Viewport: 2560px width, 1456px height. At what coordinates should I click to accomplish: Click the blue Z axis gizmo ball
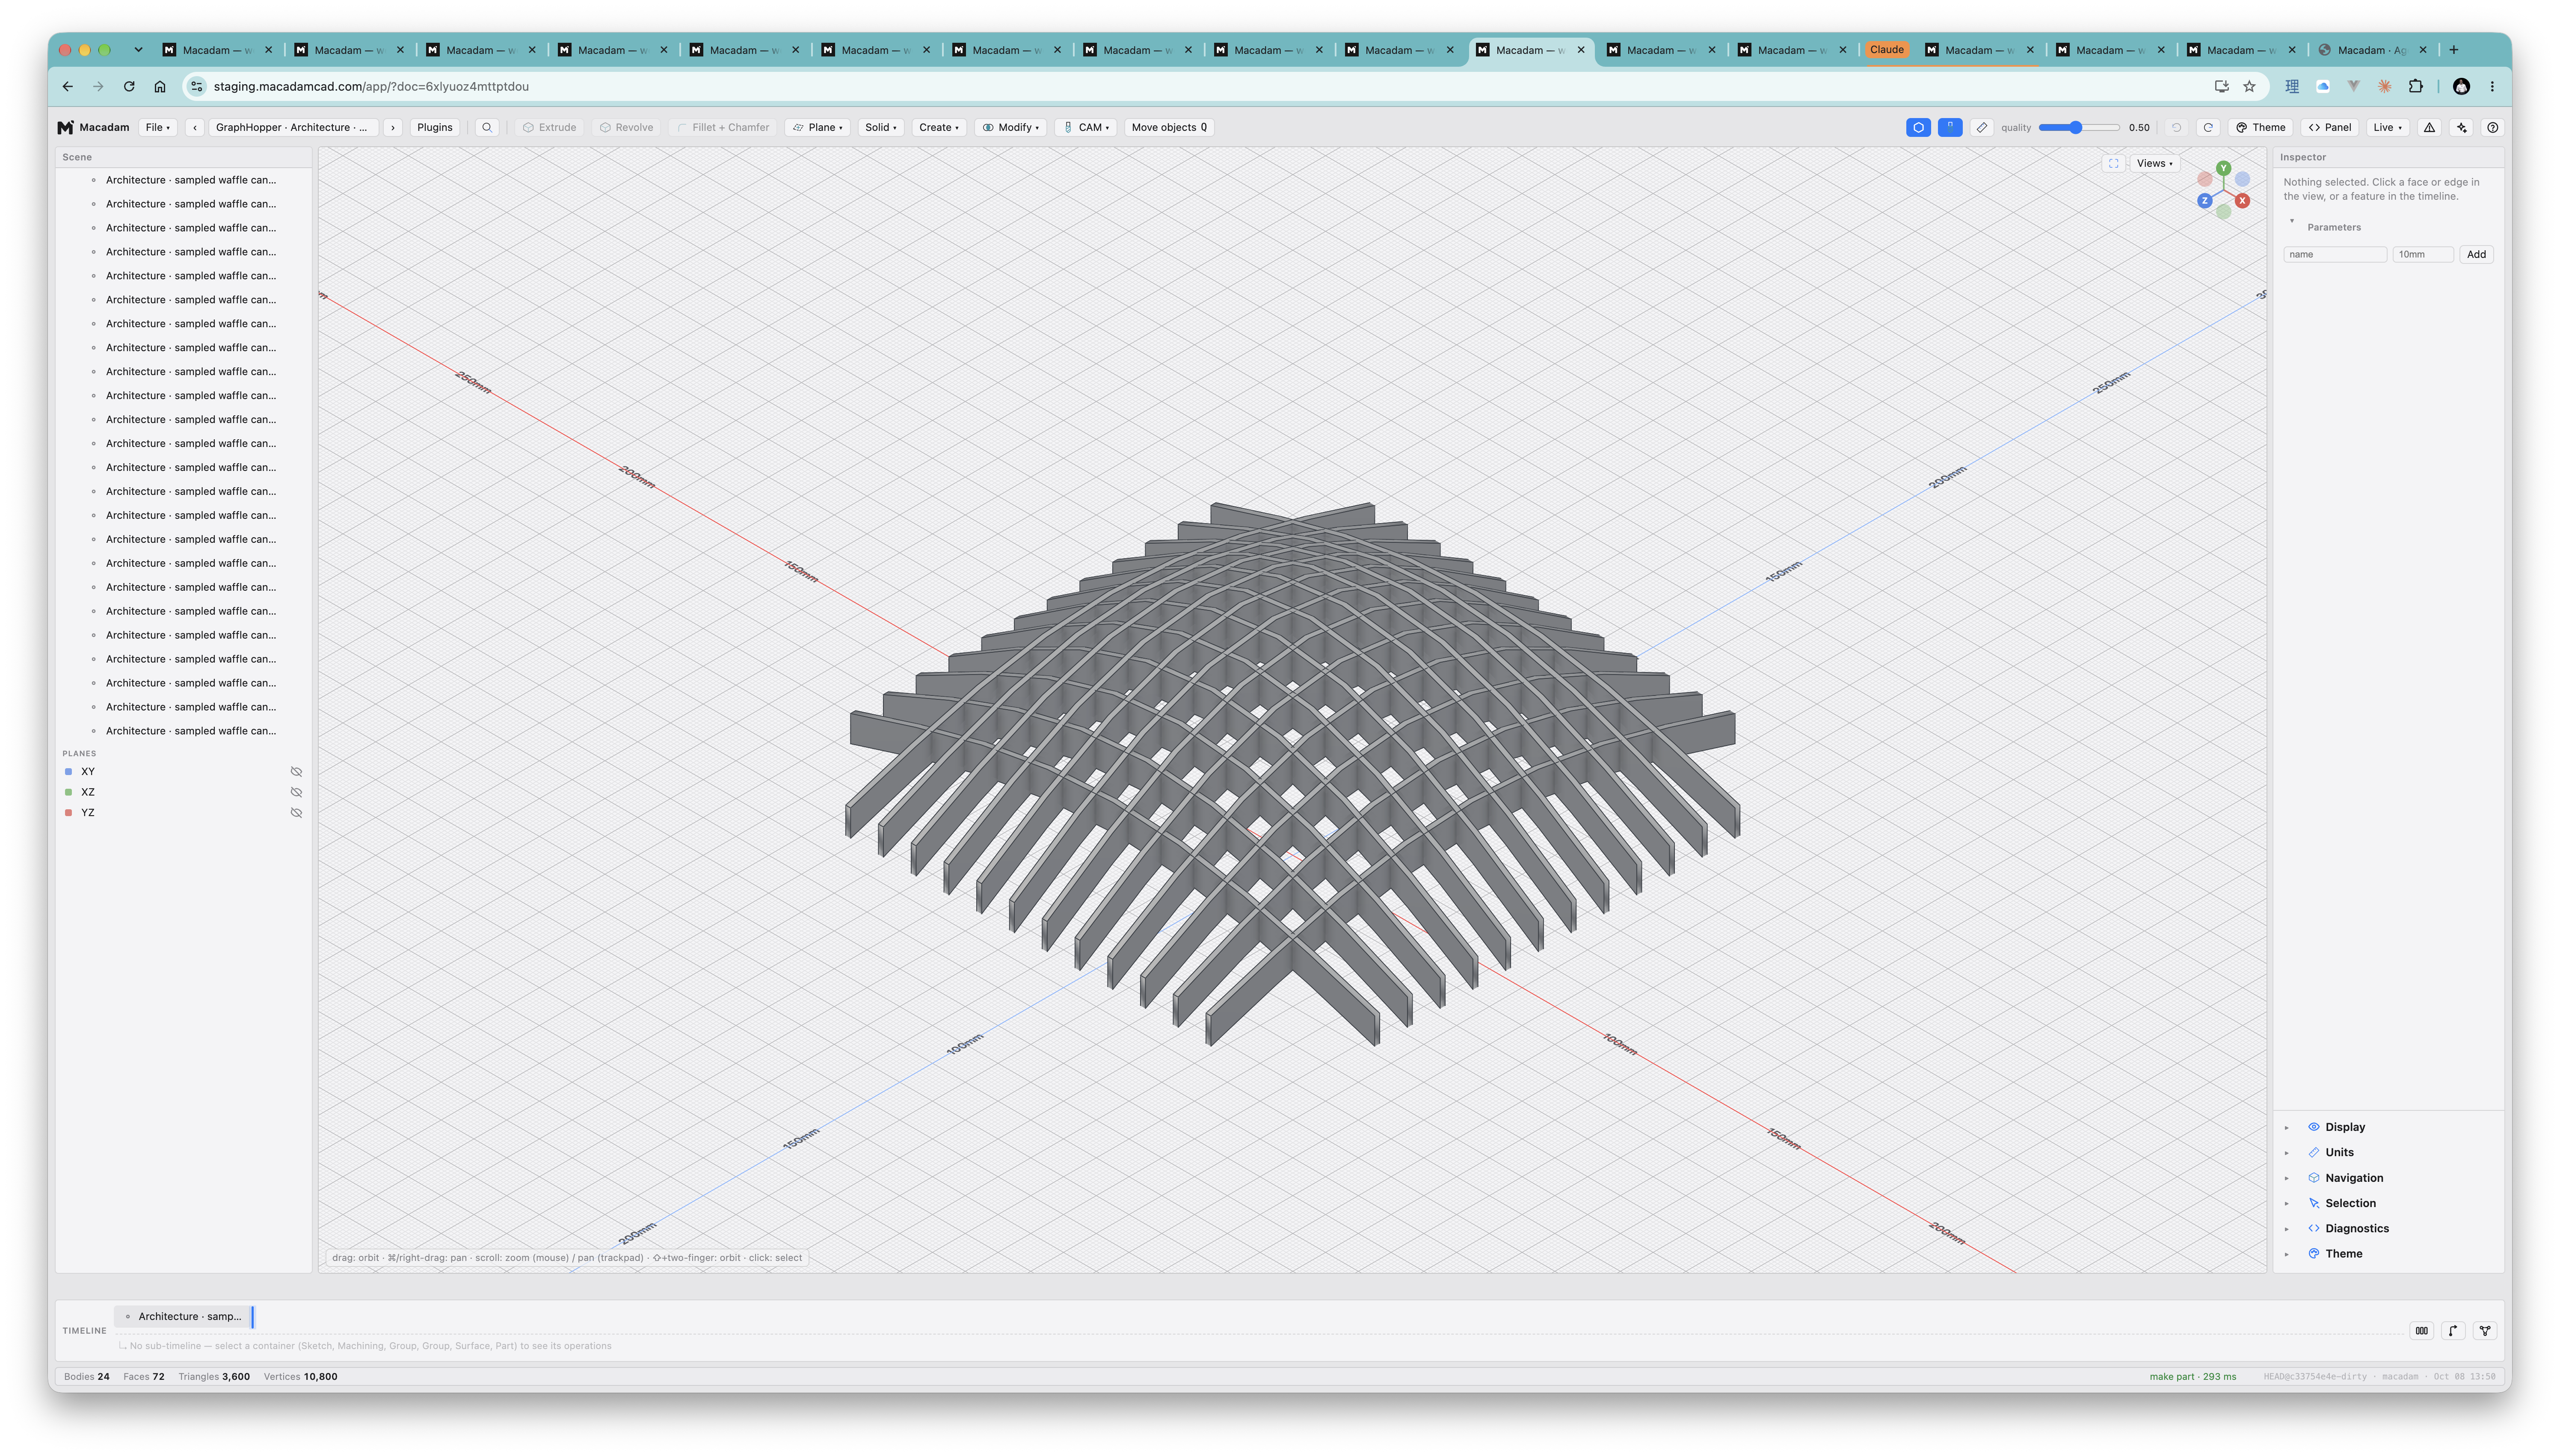click(x=2204, y=201)
